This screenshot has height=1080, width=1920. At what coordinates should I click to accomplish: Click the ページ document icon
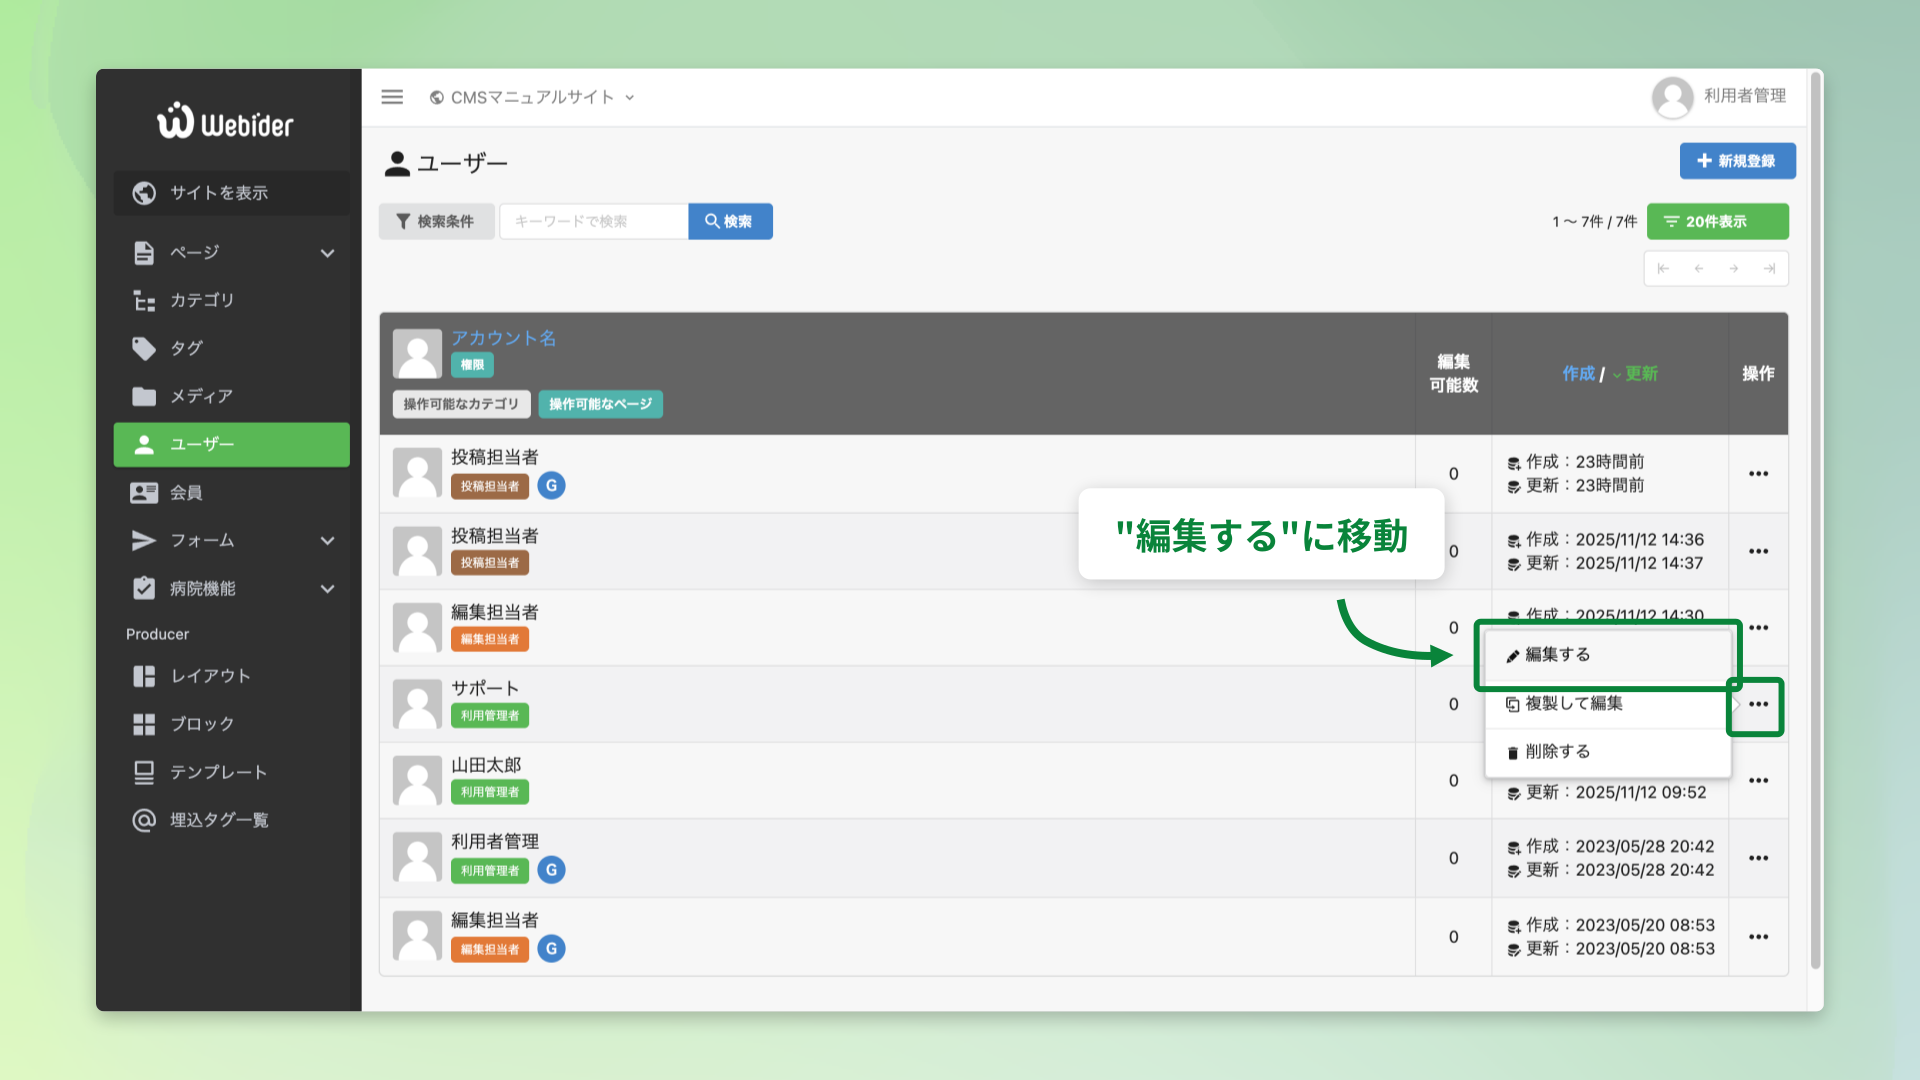click(144, 253)
